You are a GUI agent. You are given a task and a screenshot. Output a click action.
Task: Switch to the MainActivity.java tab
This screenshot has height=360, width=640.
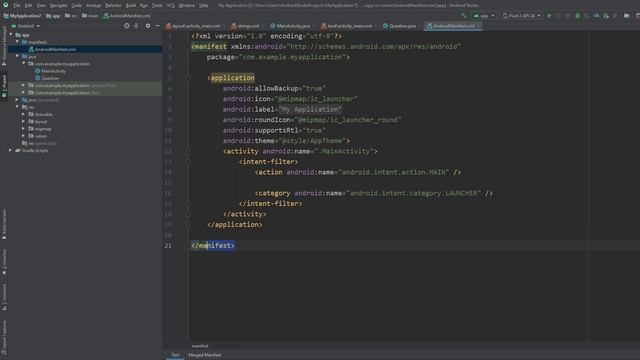[290, 26]
